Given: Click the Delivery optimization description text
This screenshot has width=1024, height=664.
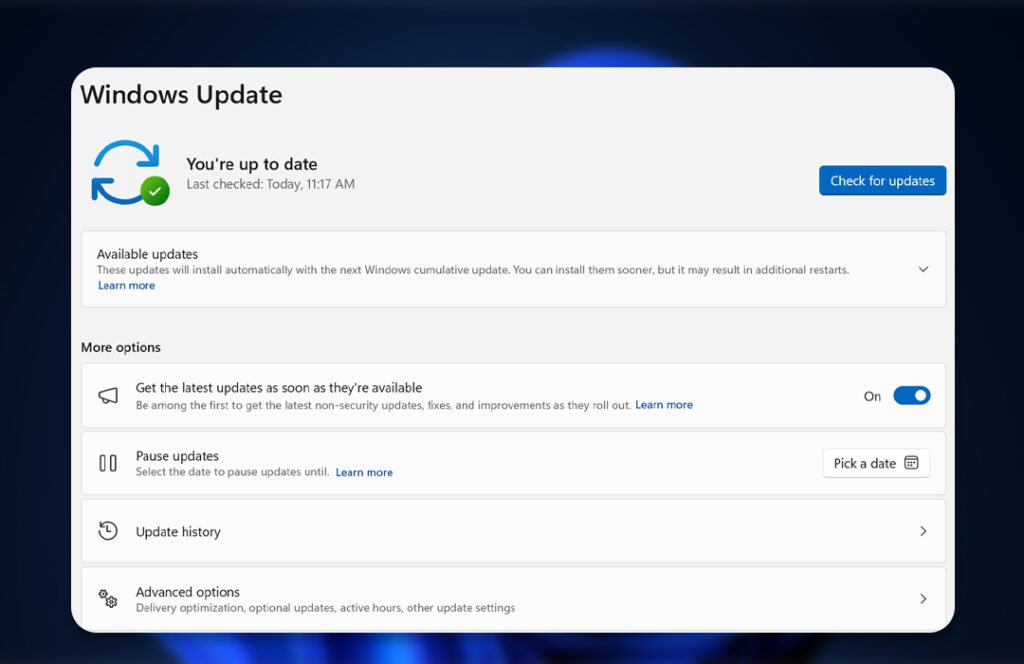Looking at the screenshot, I should (x=325, y=608).
